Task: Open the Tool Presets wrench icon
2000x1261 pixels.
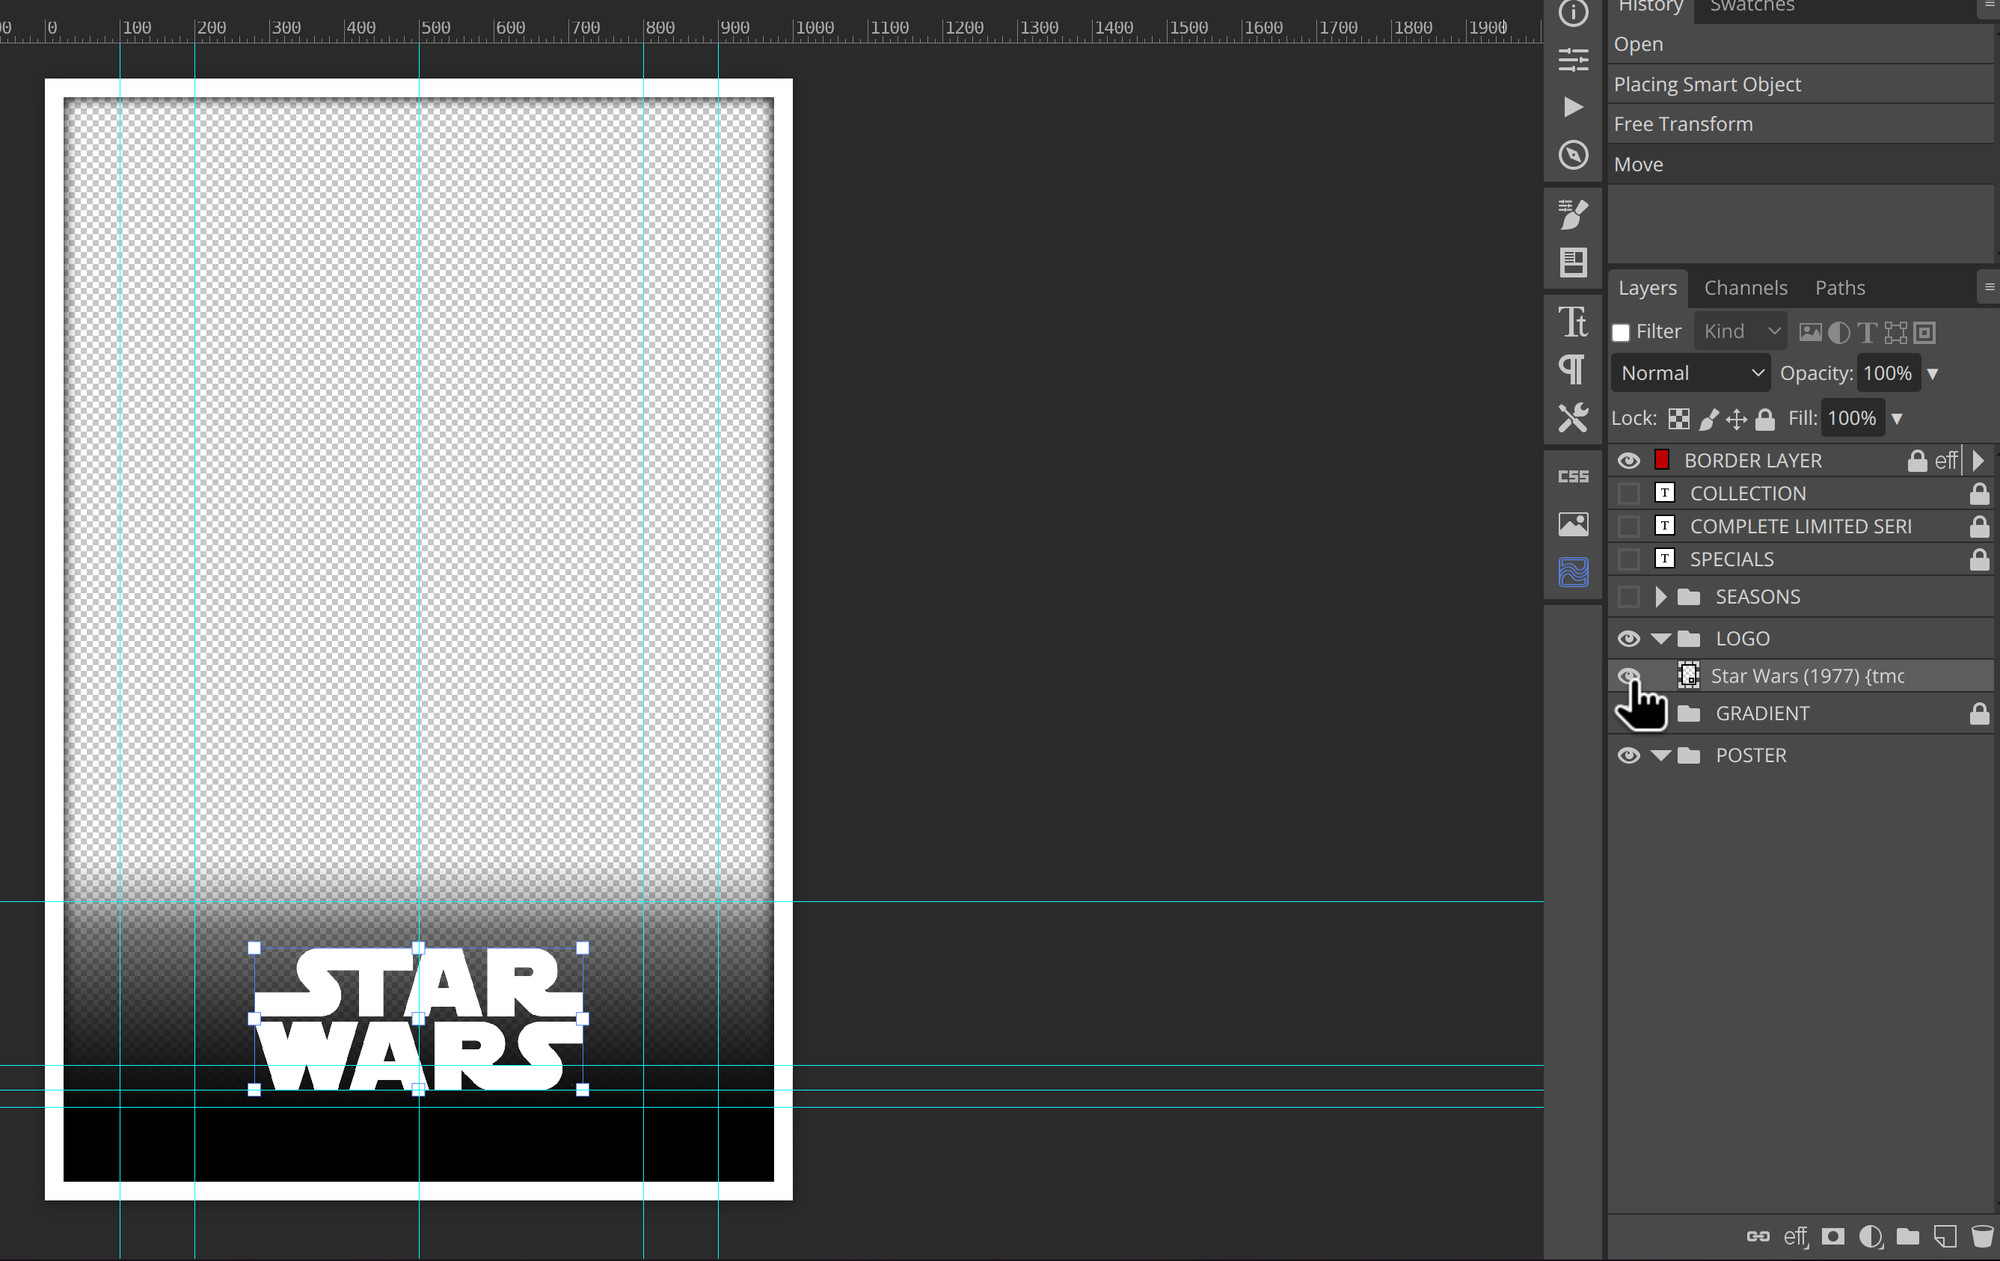Action: [x=1573, y=418]
